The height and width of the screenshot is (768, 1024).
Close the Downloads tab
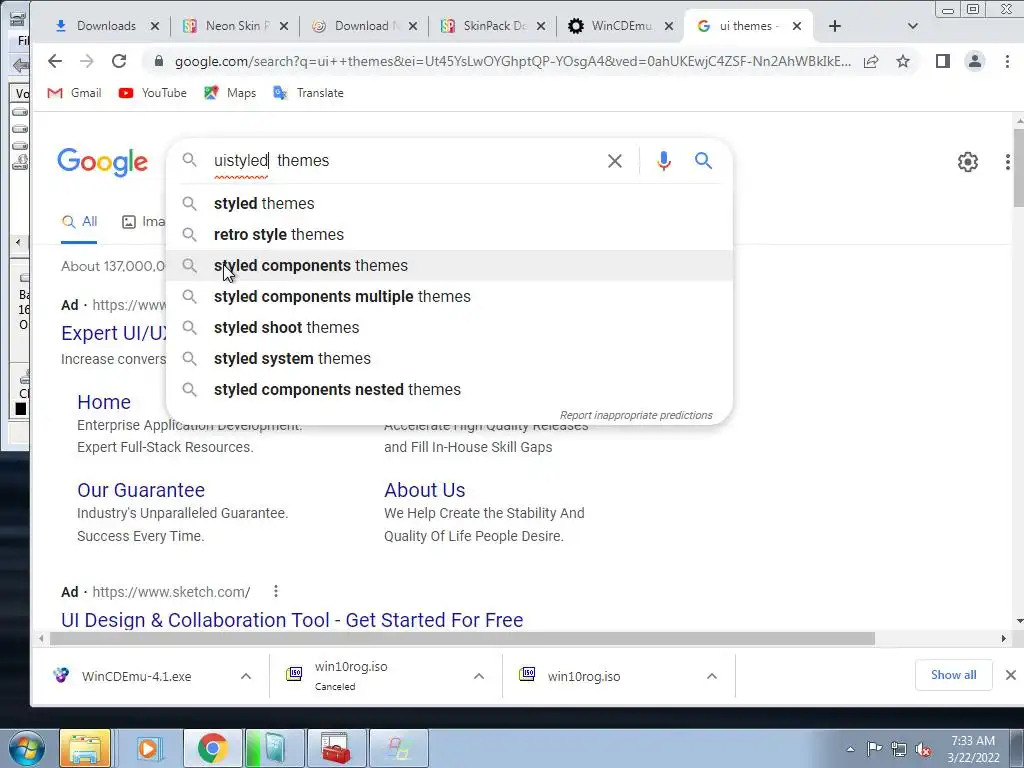(x=155, y=26)
